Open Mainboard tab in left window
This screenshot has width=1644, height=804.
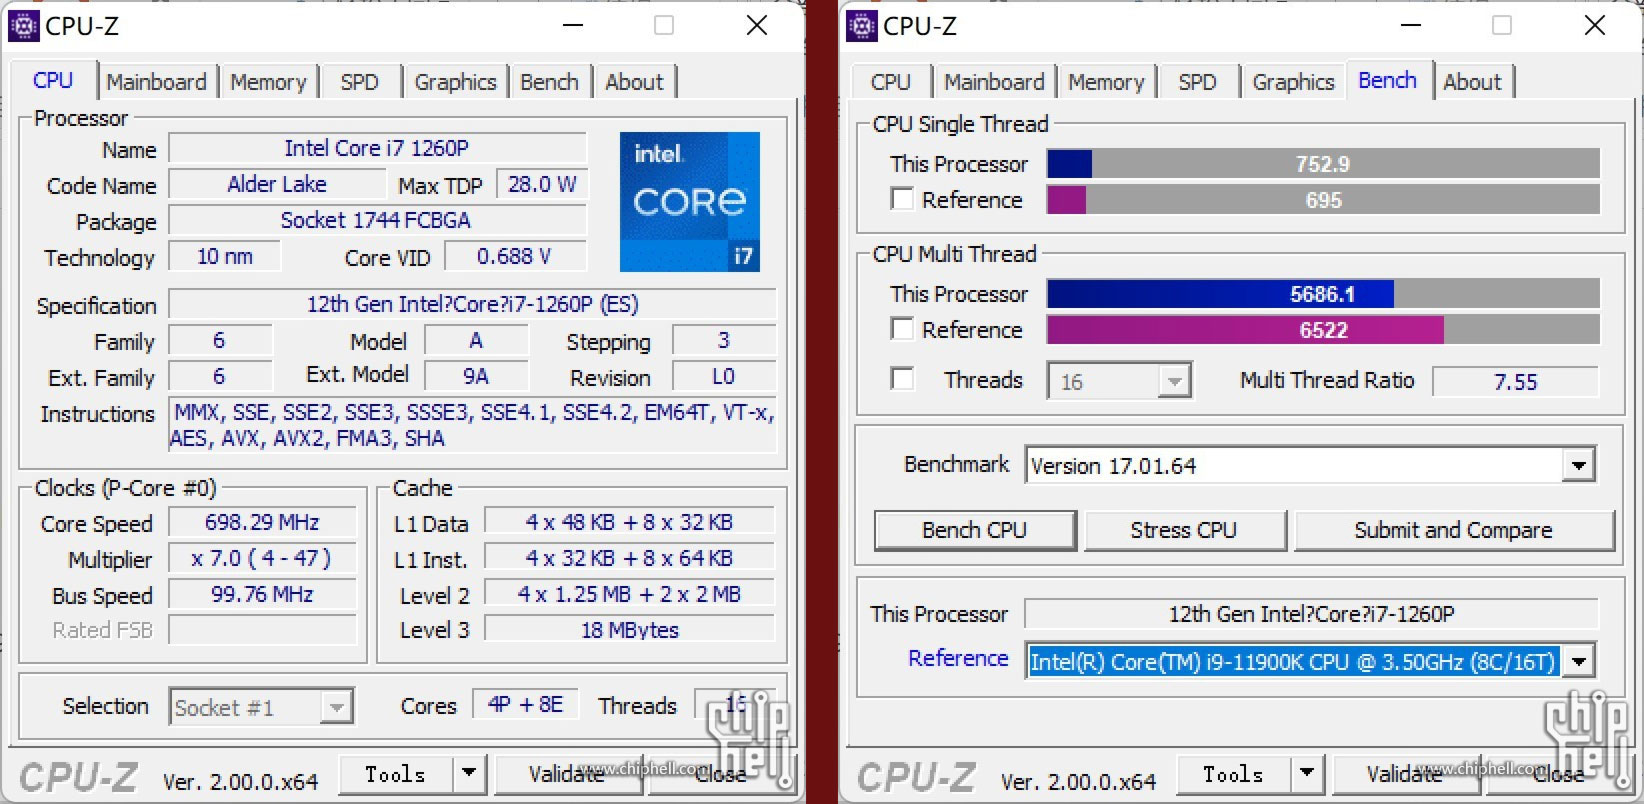[x=157, y=82]
